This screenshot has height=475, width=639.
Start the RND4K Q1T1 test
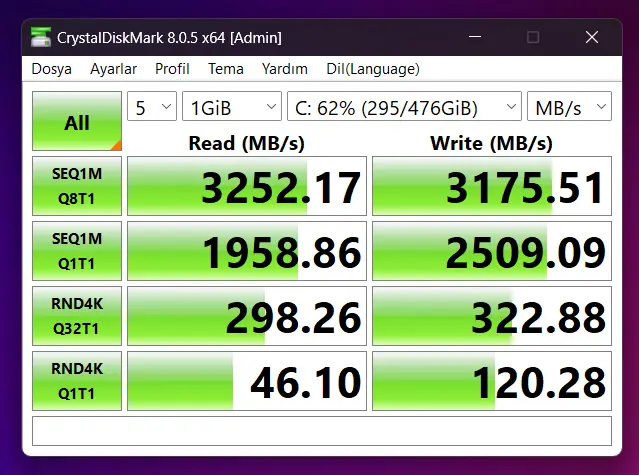pyautogui.click(x=77, y=381)
